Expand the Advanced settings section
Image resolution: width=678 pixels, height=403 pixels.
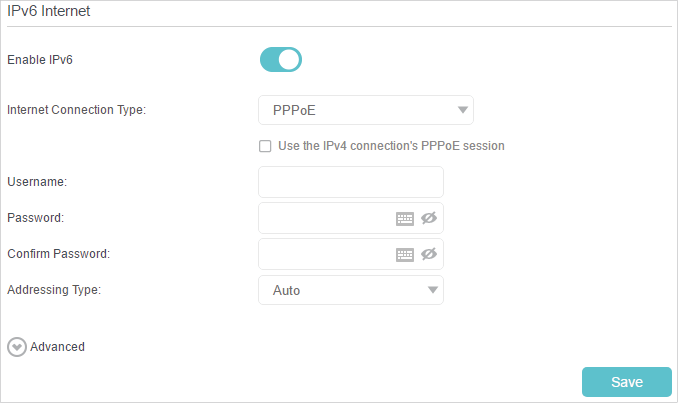click(x=46, y=347)
